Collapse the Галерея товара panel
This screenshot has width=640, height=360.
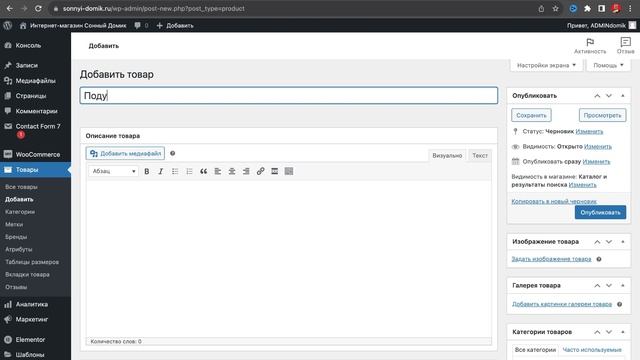pos(623,286)
